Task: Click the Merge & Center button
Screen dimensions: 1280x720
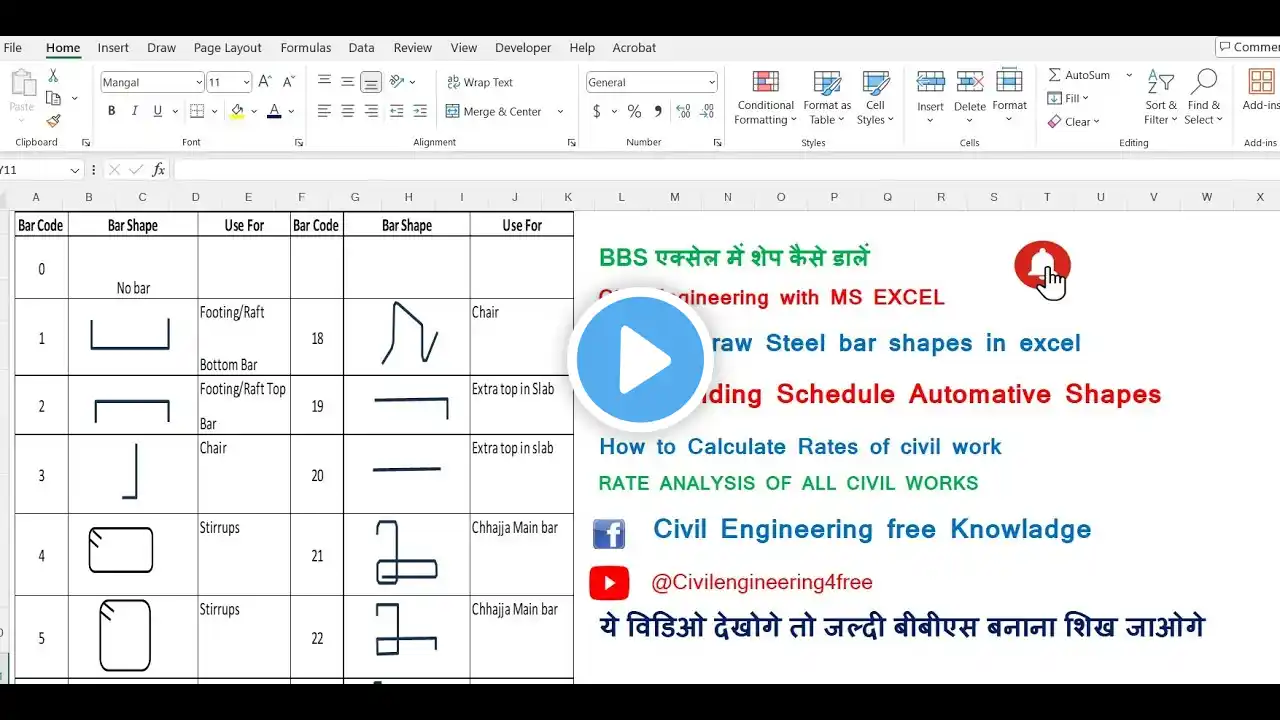Action: (494, 111)
